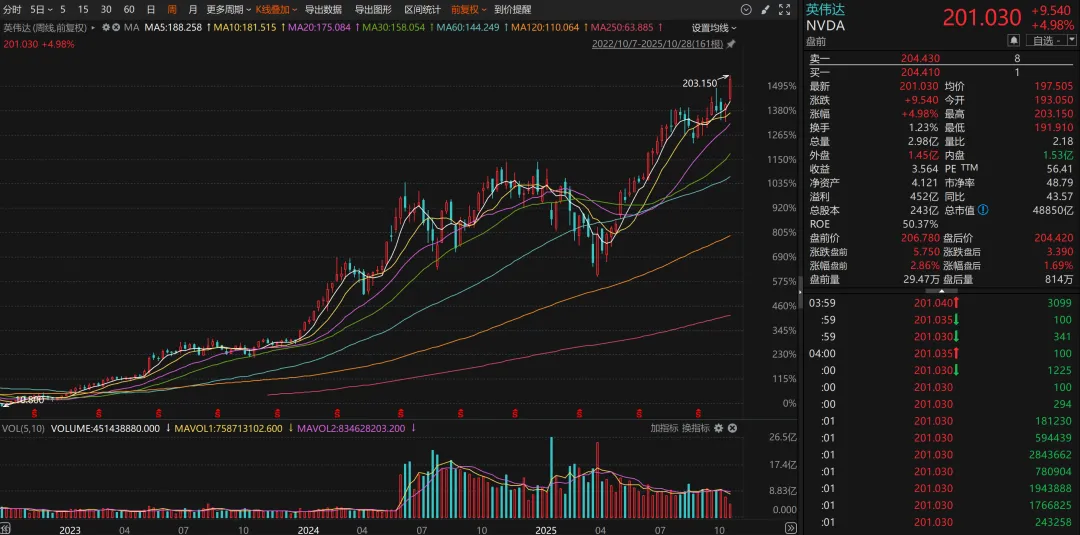Click the 总市值 value 48850亿

pos(1053,210)
